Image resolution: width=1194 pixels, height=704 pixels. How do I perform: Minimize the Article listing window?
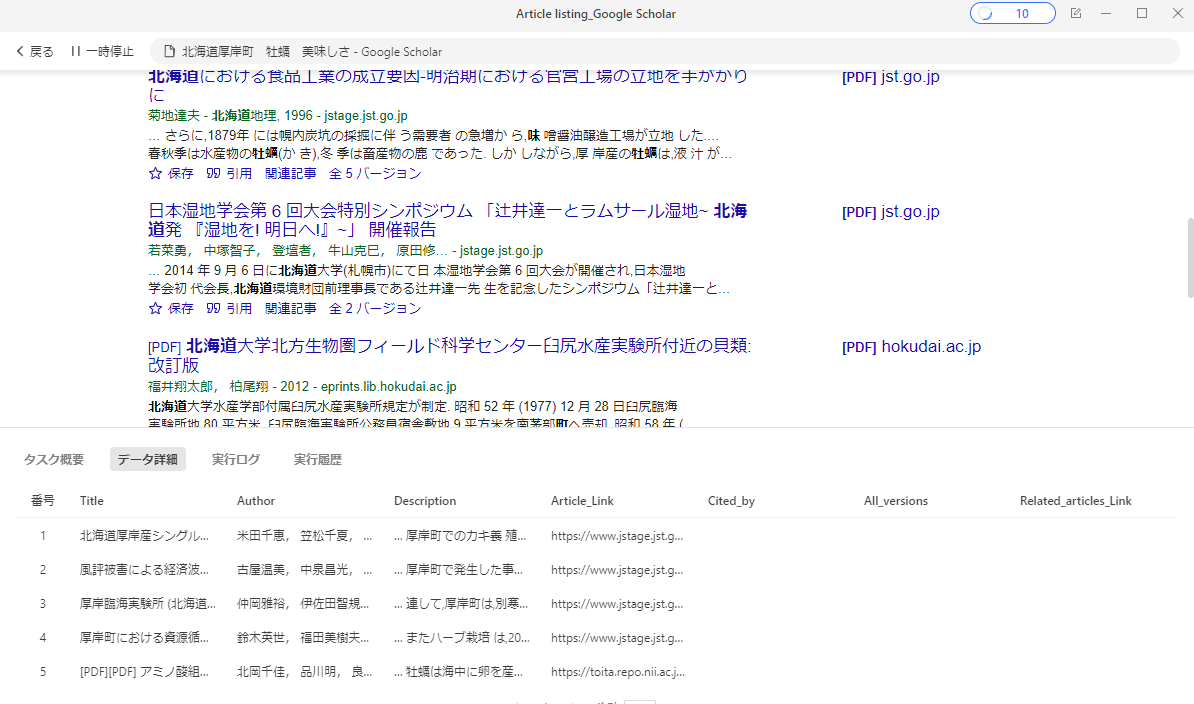[1106, 14]
